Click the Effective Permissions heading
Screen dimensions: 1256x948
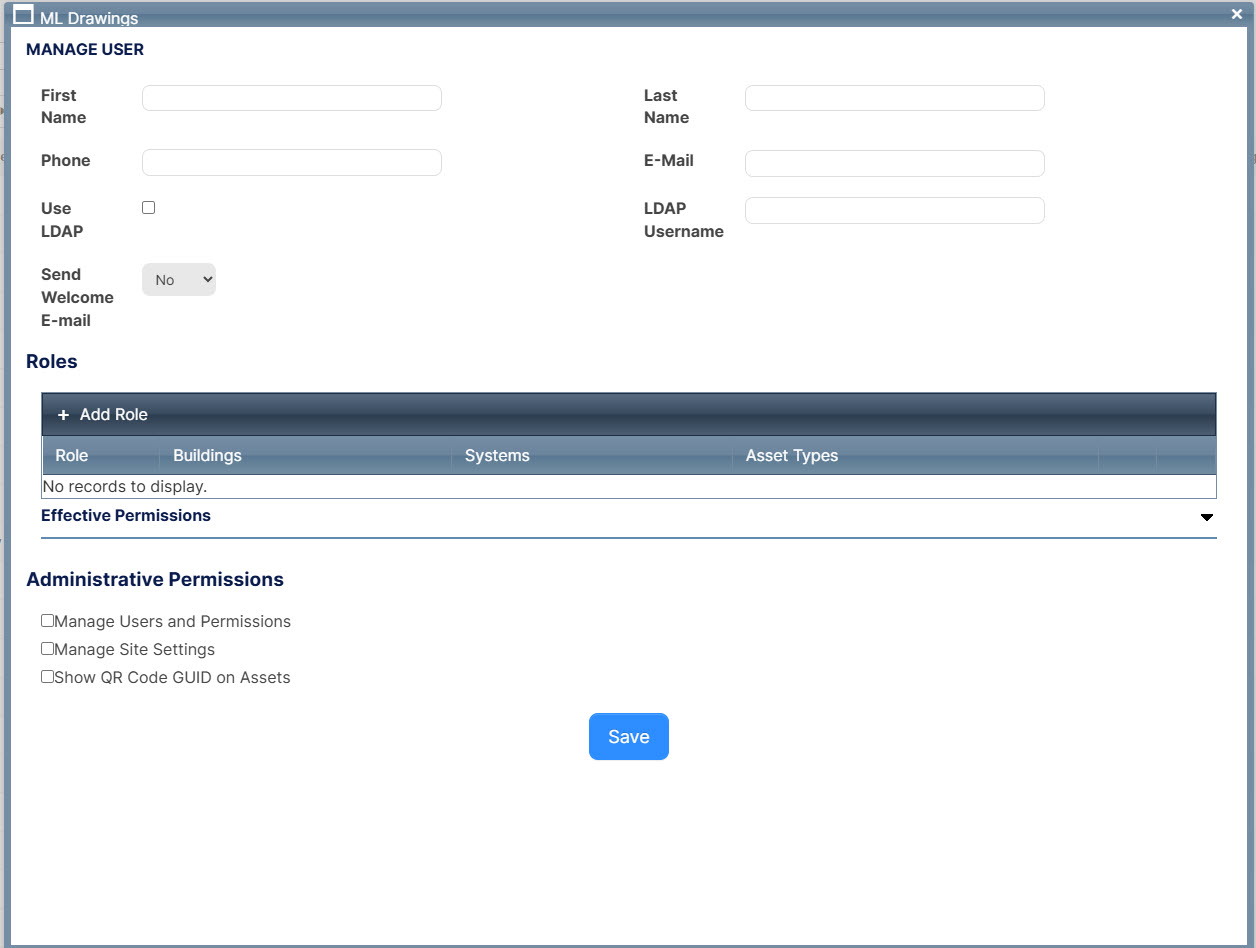[x=126, y=516]
